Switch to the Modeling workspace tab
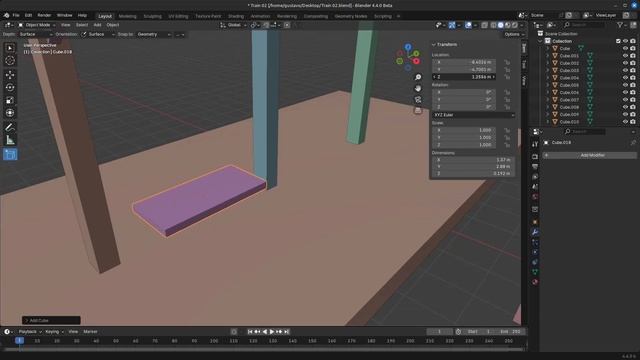The height and width of the screenshot is (360, 640). point(127,16)
